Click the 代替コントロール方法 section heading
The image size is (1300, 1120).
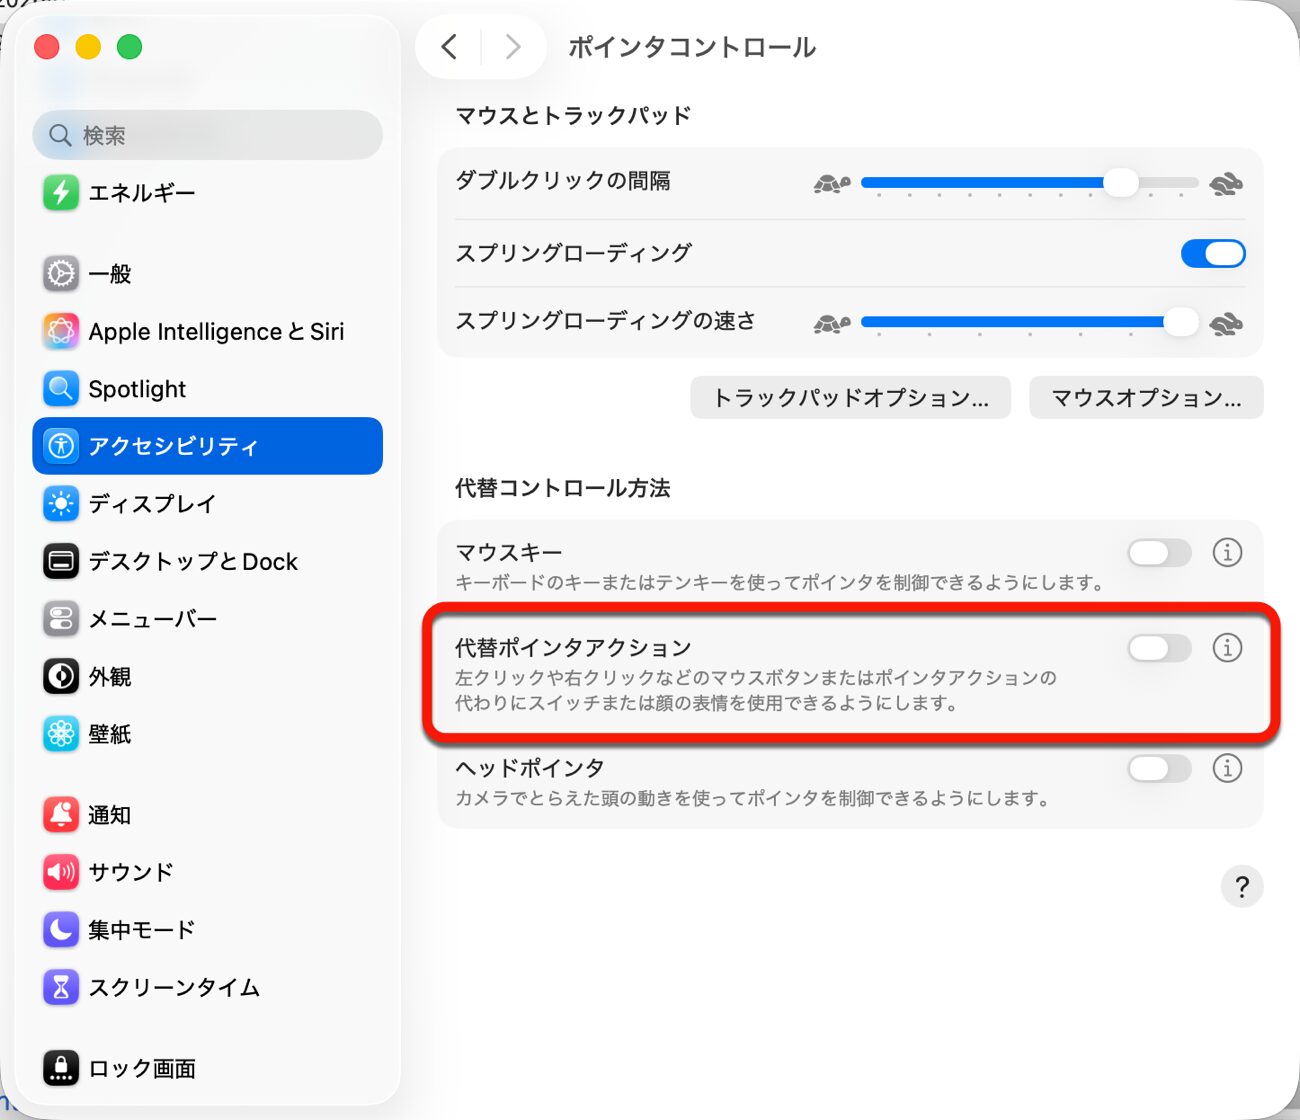tap(562, 487)
